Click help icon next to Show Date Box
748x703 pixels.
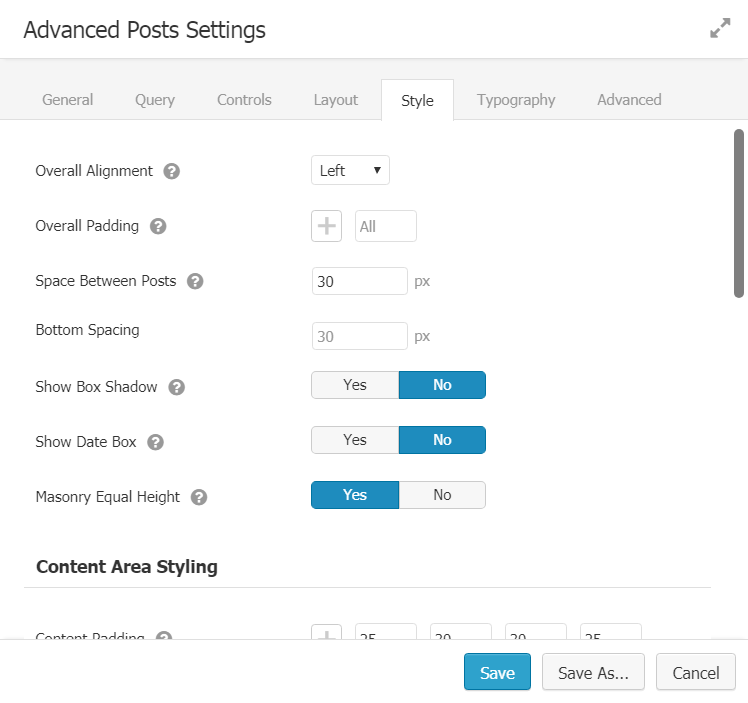pos(156,442)
